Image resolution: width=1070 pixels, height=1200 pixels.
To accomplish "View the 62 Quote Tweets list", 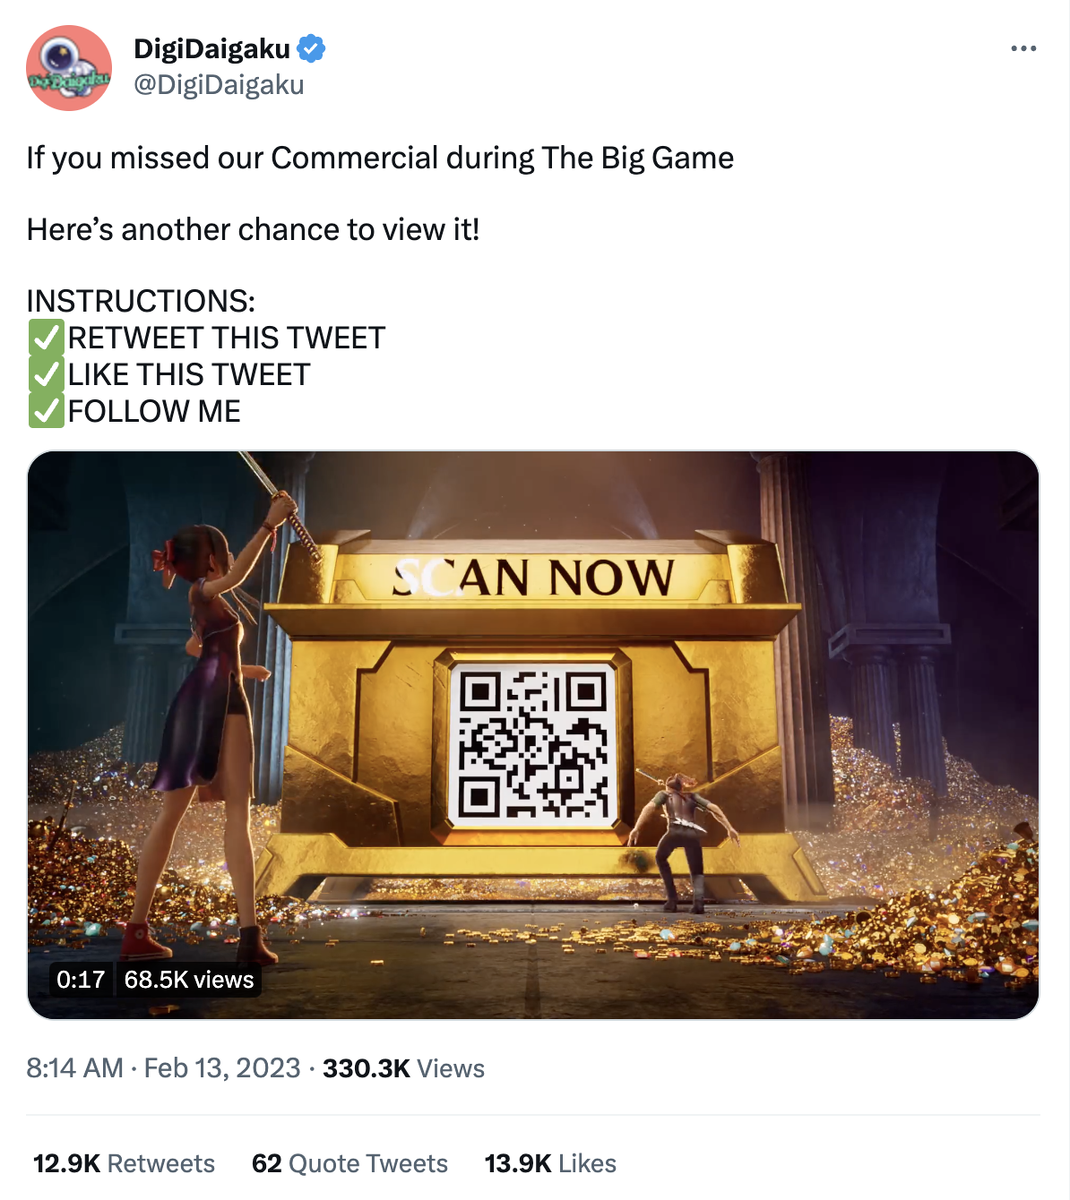I will point(350,1163).
